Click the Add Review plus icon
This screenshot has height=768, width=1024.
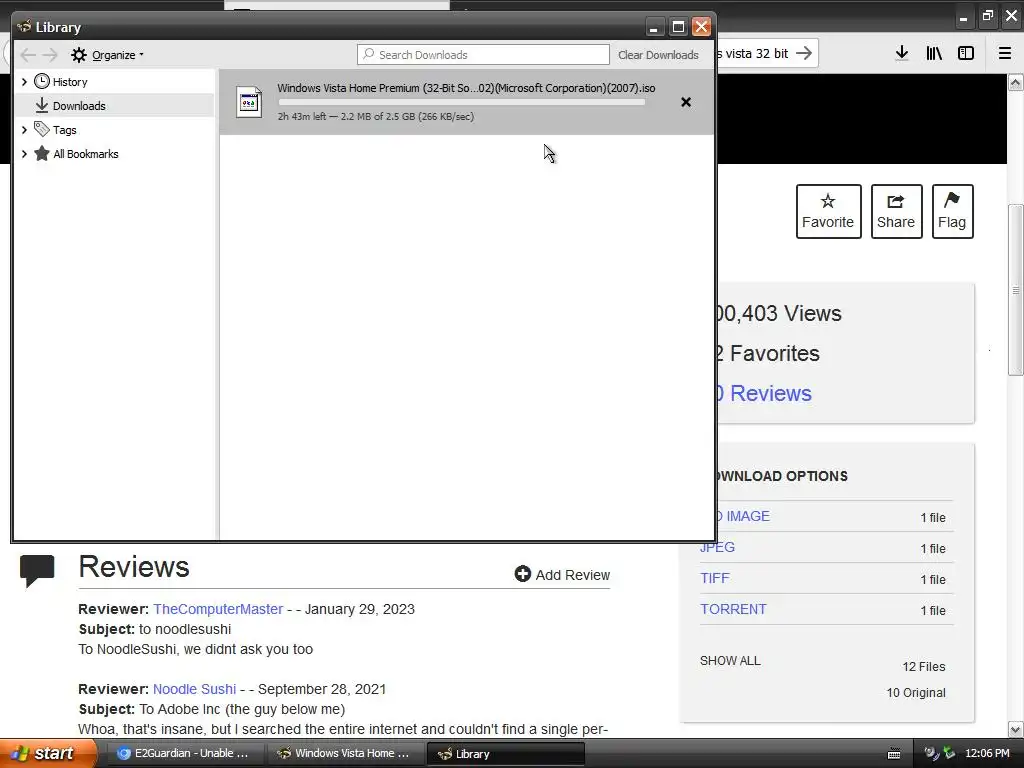point(522,574)
